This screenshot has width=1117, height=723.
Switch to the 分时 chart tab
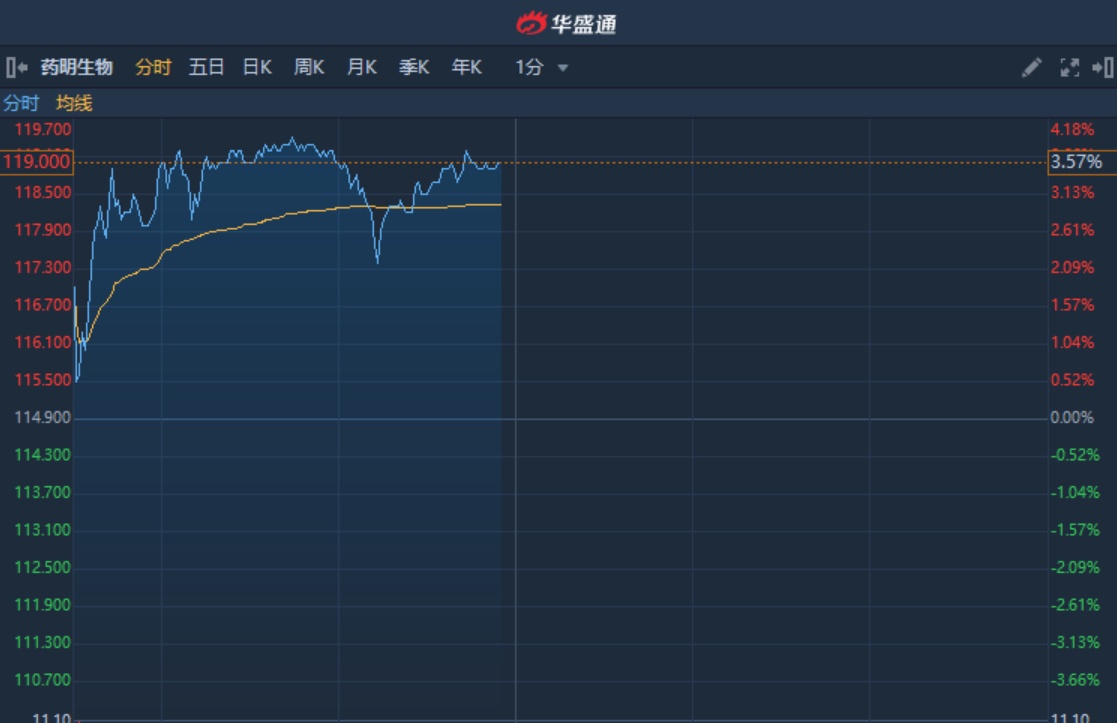pos(153,68)
